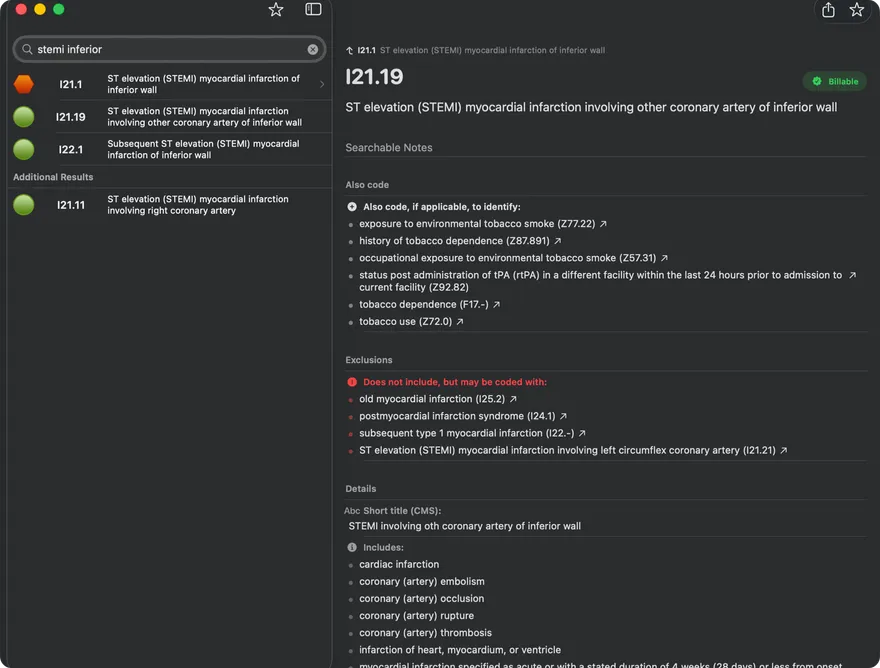
Task: Click the Includes info icon
Action: pos(352,547)
